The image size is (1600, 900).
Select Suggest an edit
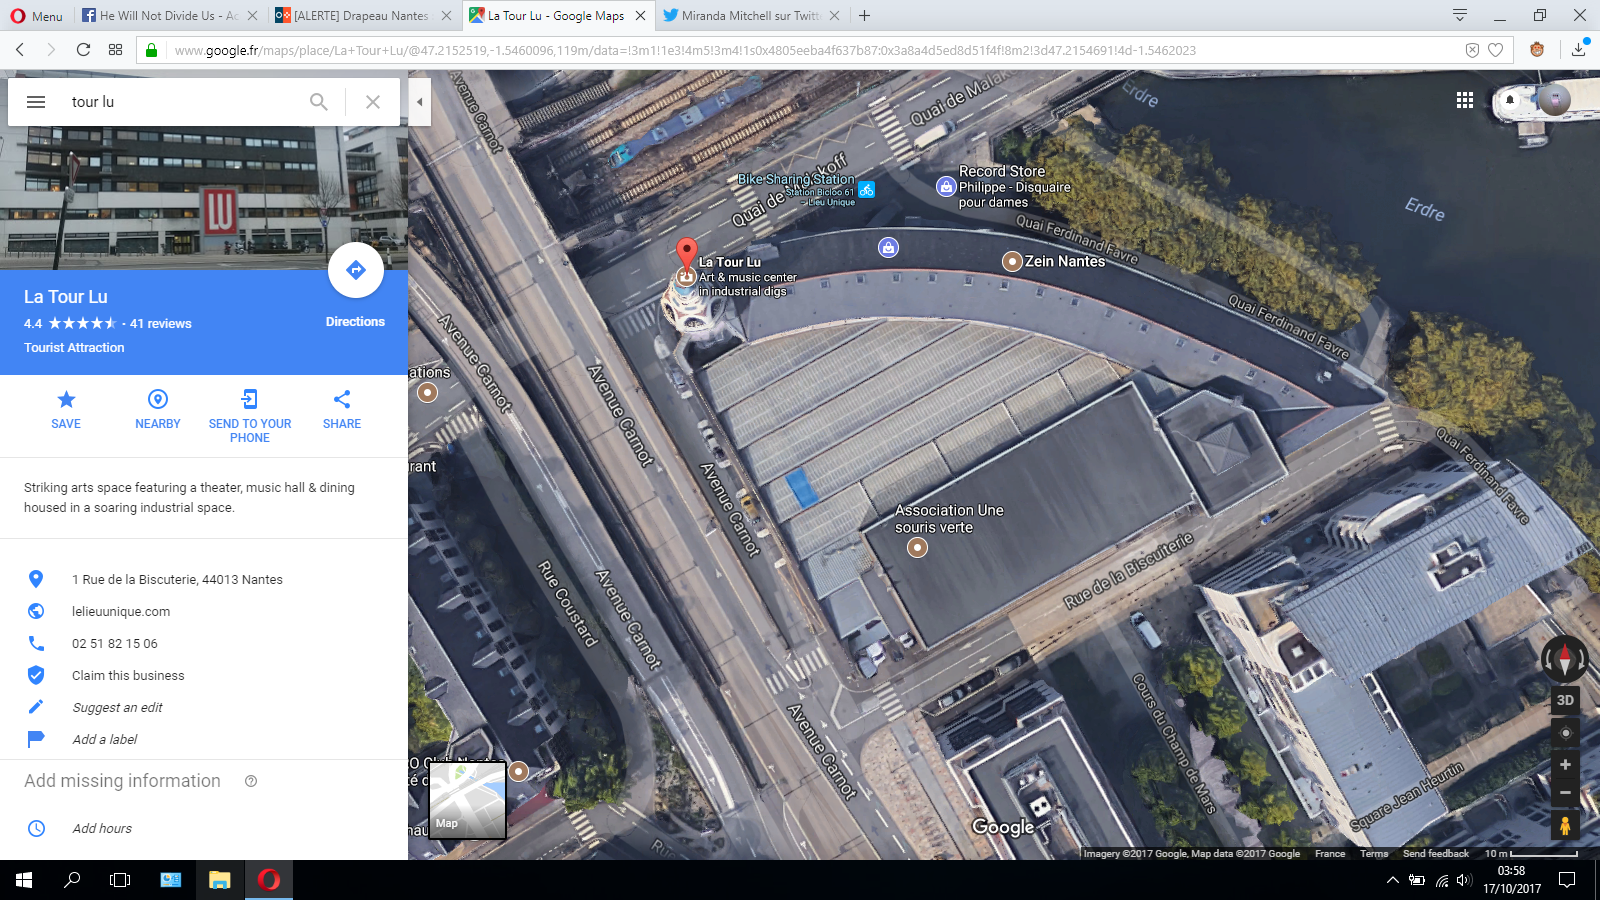click(117, 708)
